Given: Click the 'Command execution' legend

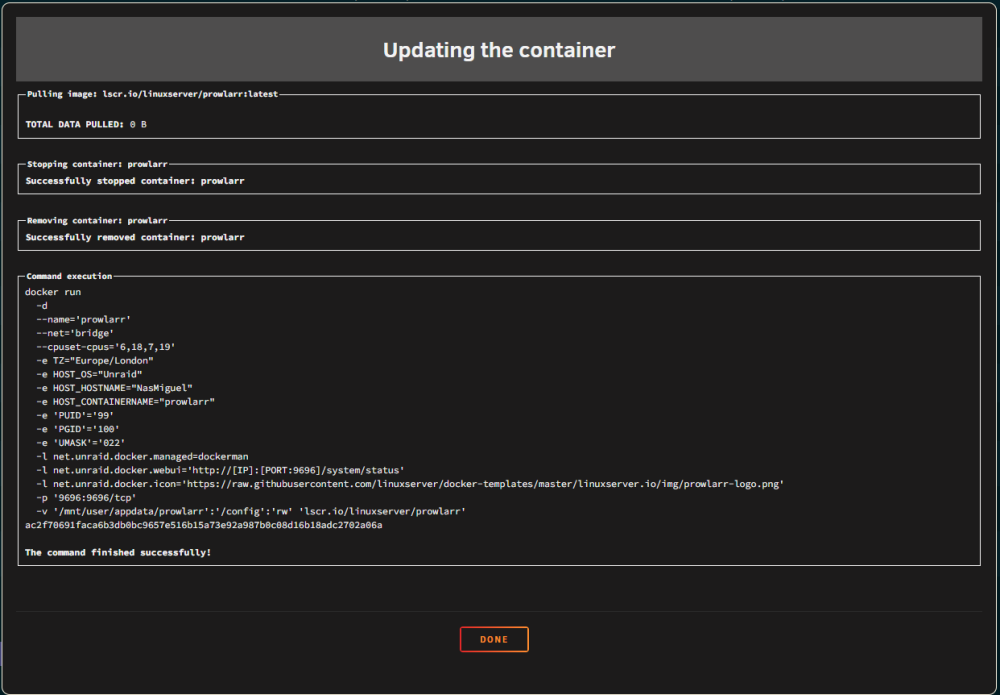Looking at the screenshot, I should [x=69, y=276].
